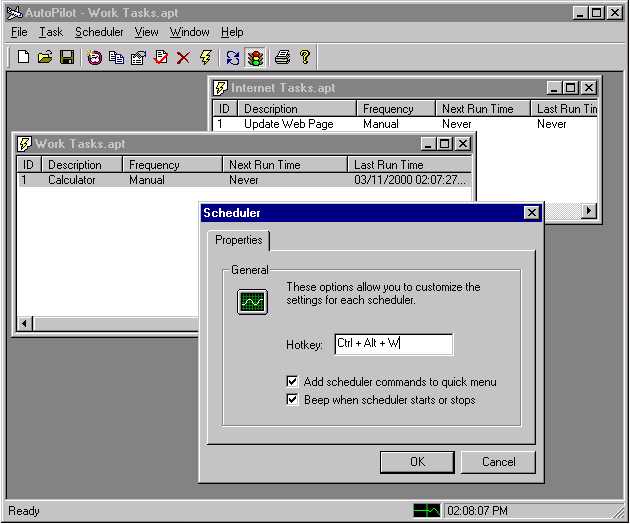Viewport: 630px width, 524px height.
Task: Open the Task menu
Action: [x=51, y=32]
